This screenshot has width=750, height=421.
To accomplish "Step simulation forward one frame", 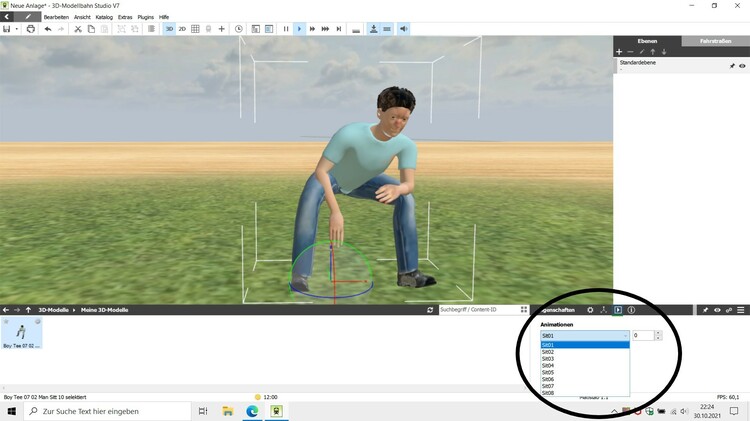I will click(x=339, y=29).
